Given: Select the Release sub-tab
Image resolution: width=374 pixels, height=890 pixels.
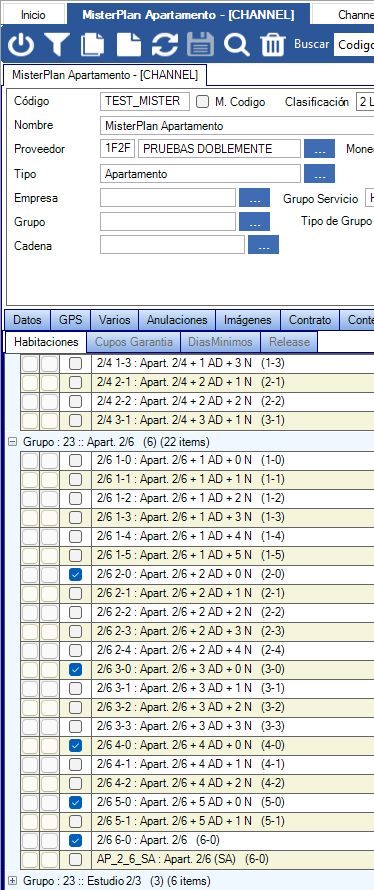Looking at the screenshot, I should click(x=289, y=342).
